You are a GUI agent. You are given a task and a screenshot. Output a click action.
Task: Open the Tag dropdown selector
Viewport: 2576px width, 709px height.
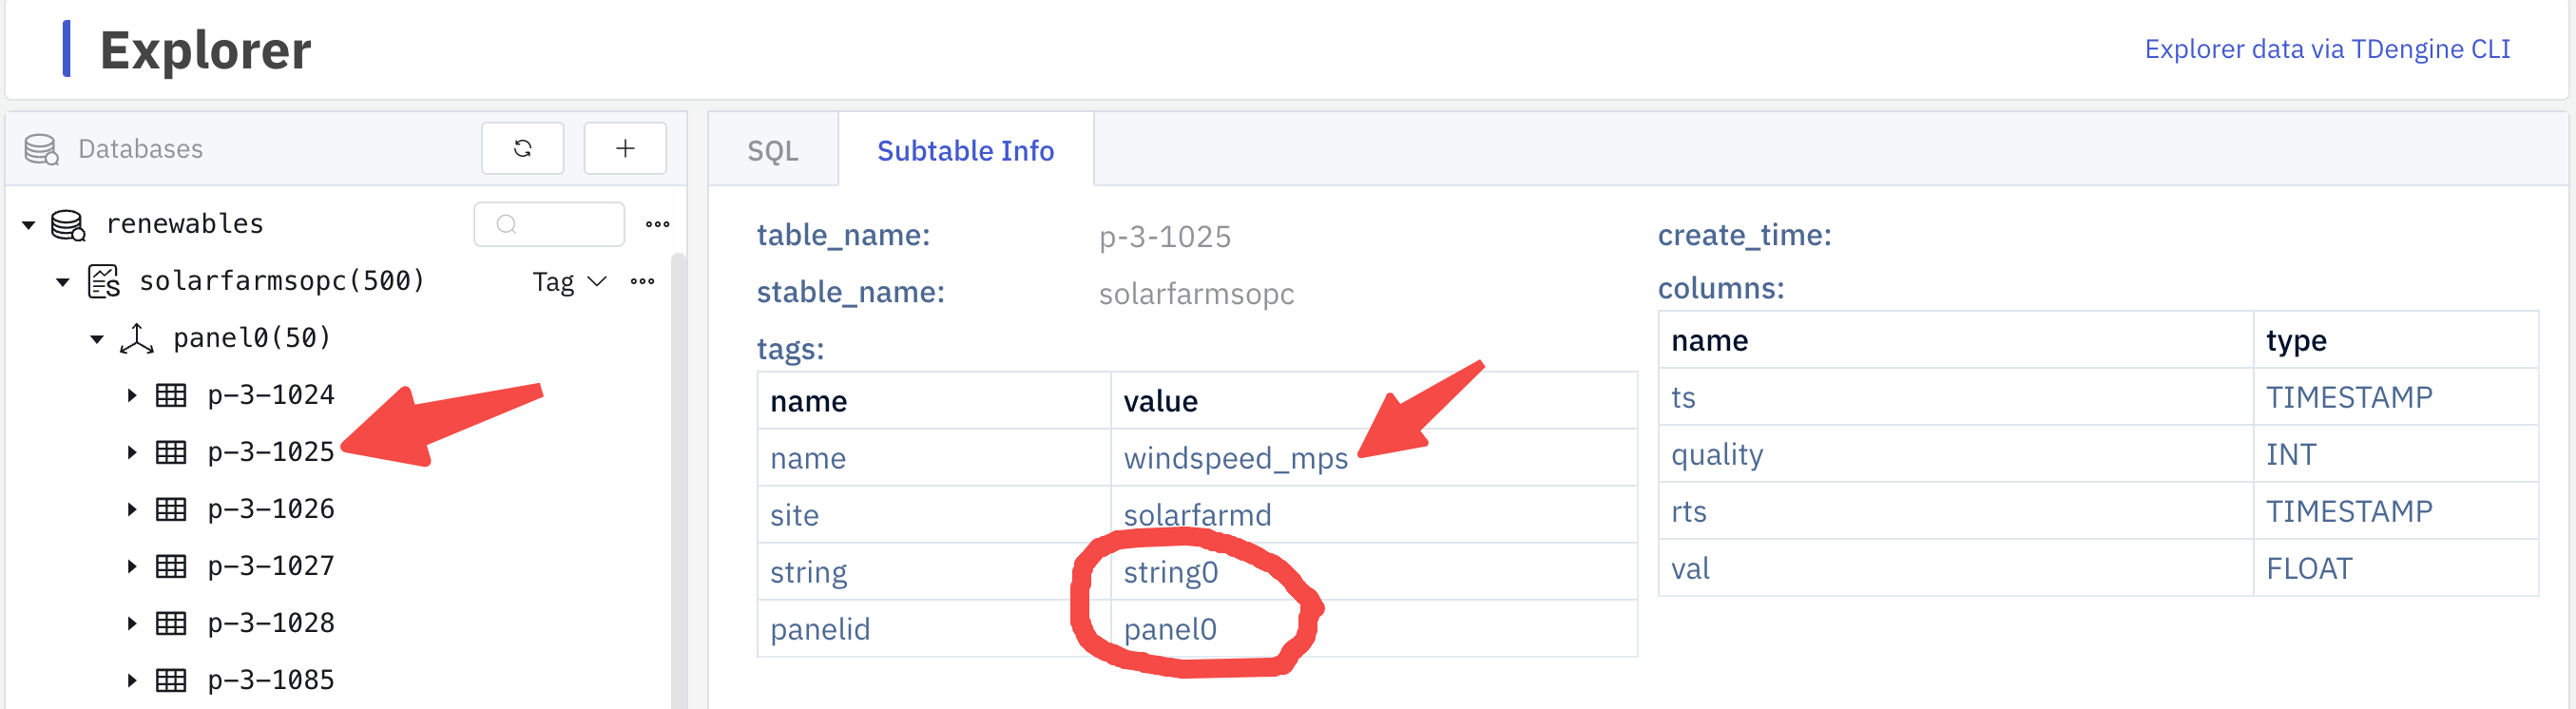(569, 282)
